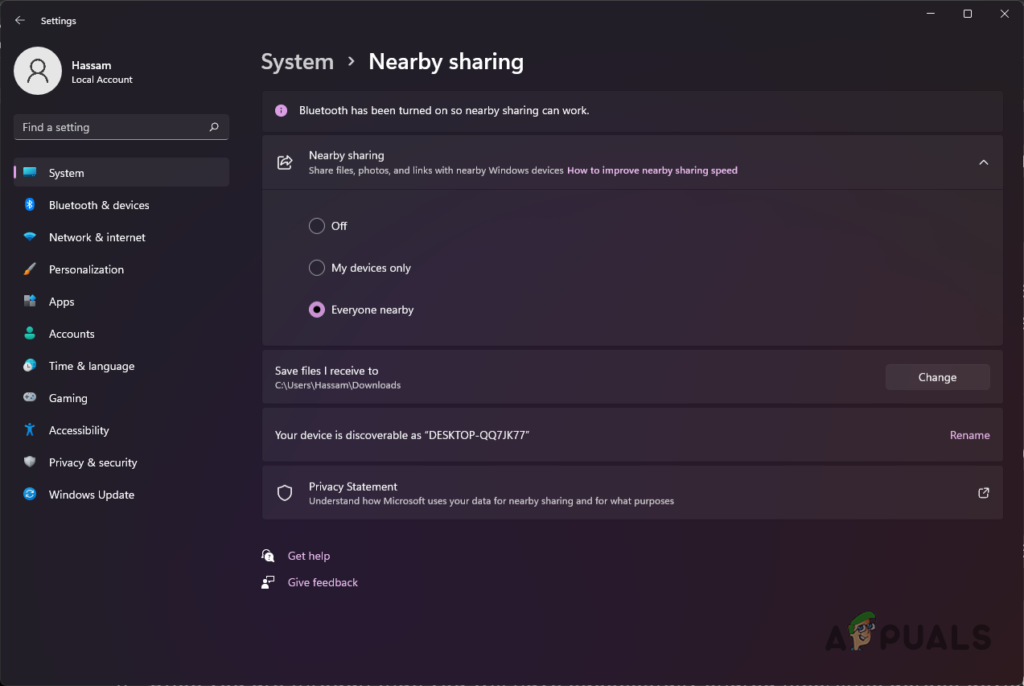This screenshot has width=1024, height=686.
Task: Click the Find a setting search box
Action: (110, 127)
